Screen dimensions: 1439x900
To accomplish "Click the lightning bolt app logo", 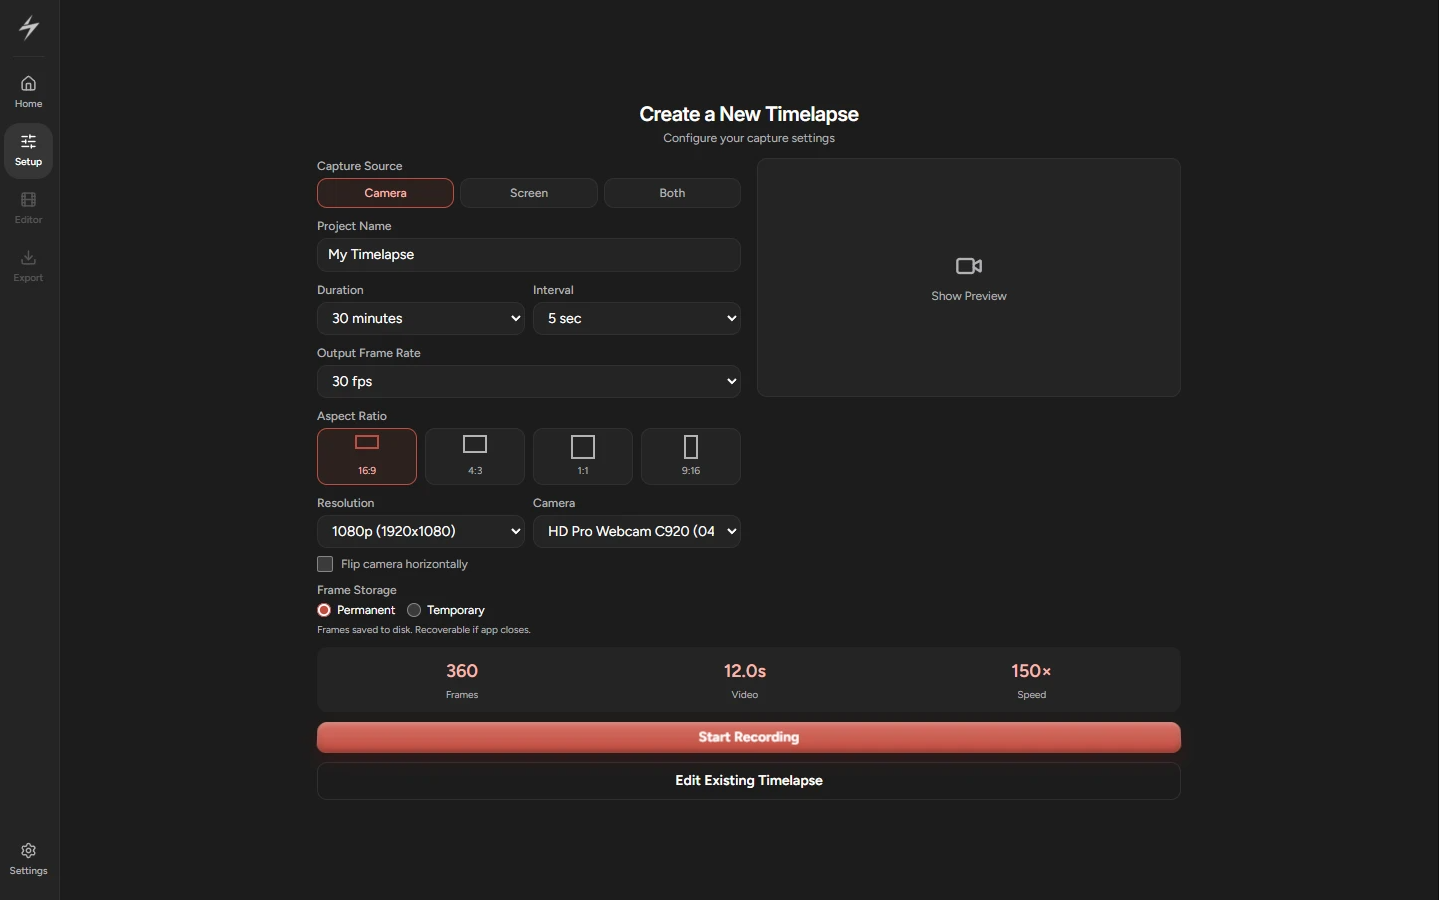I will tap(29, 28).
